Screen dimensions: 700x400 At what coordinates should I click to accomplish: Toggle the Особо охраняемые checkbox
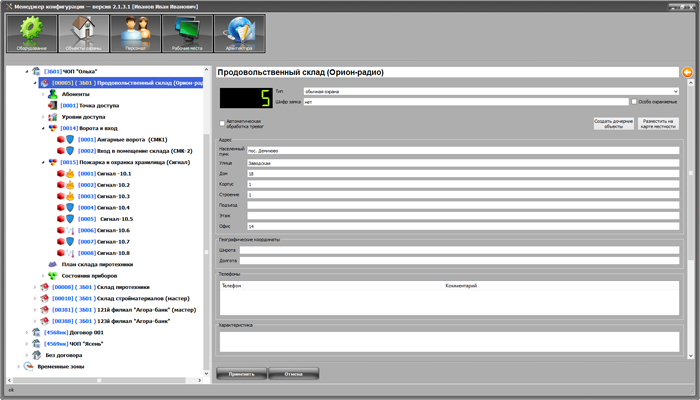tap(633, 101)
